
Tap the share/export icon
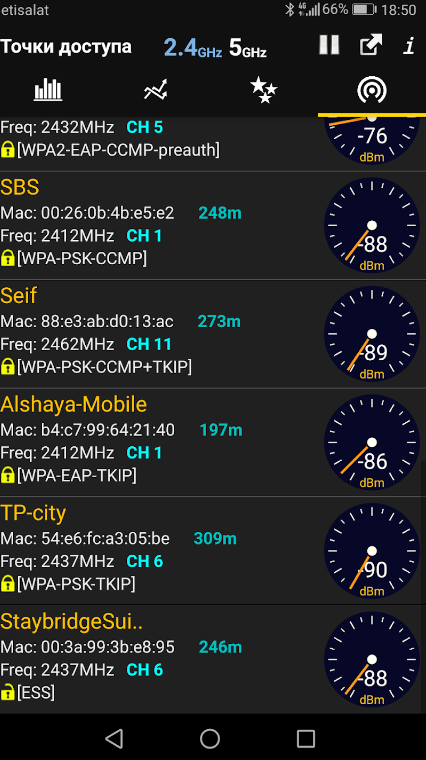click(371, 45)
